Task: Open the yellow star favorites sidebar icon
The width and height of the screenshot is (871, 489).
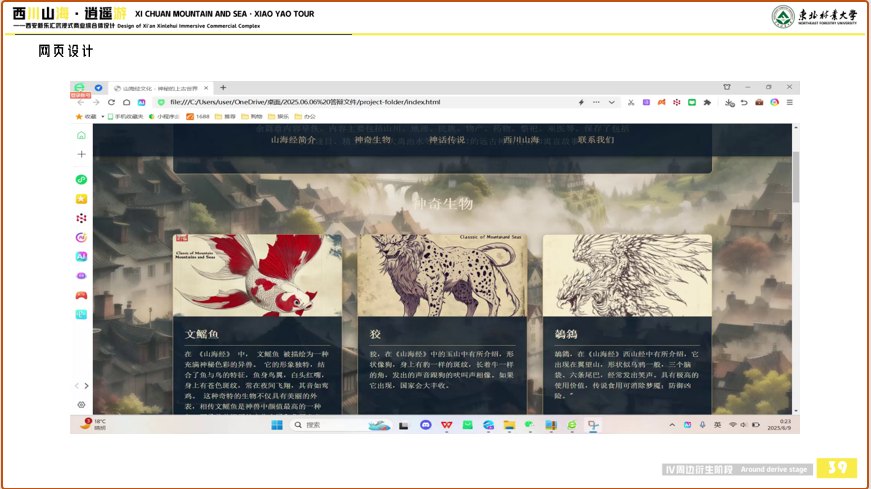Action: tap(81, 199)
